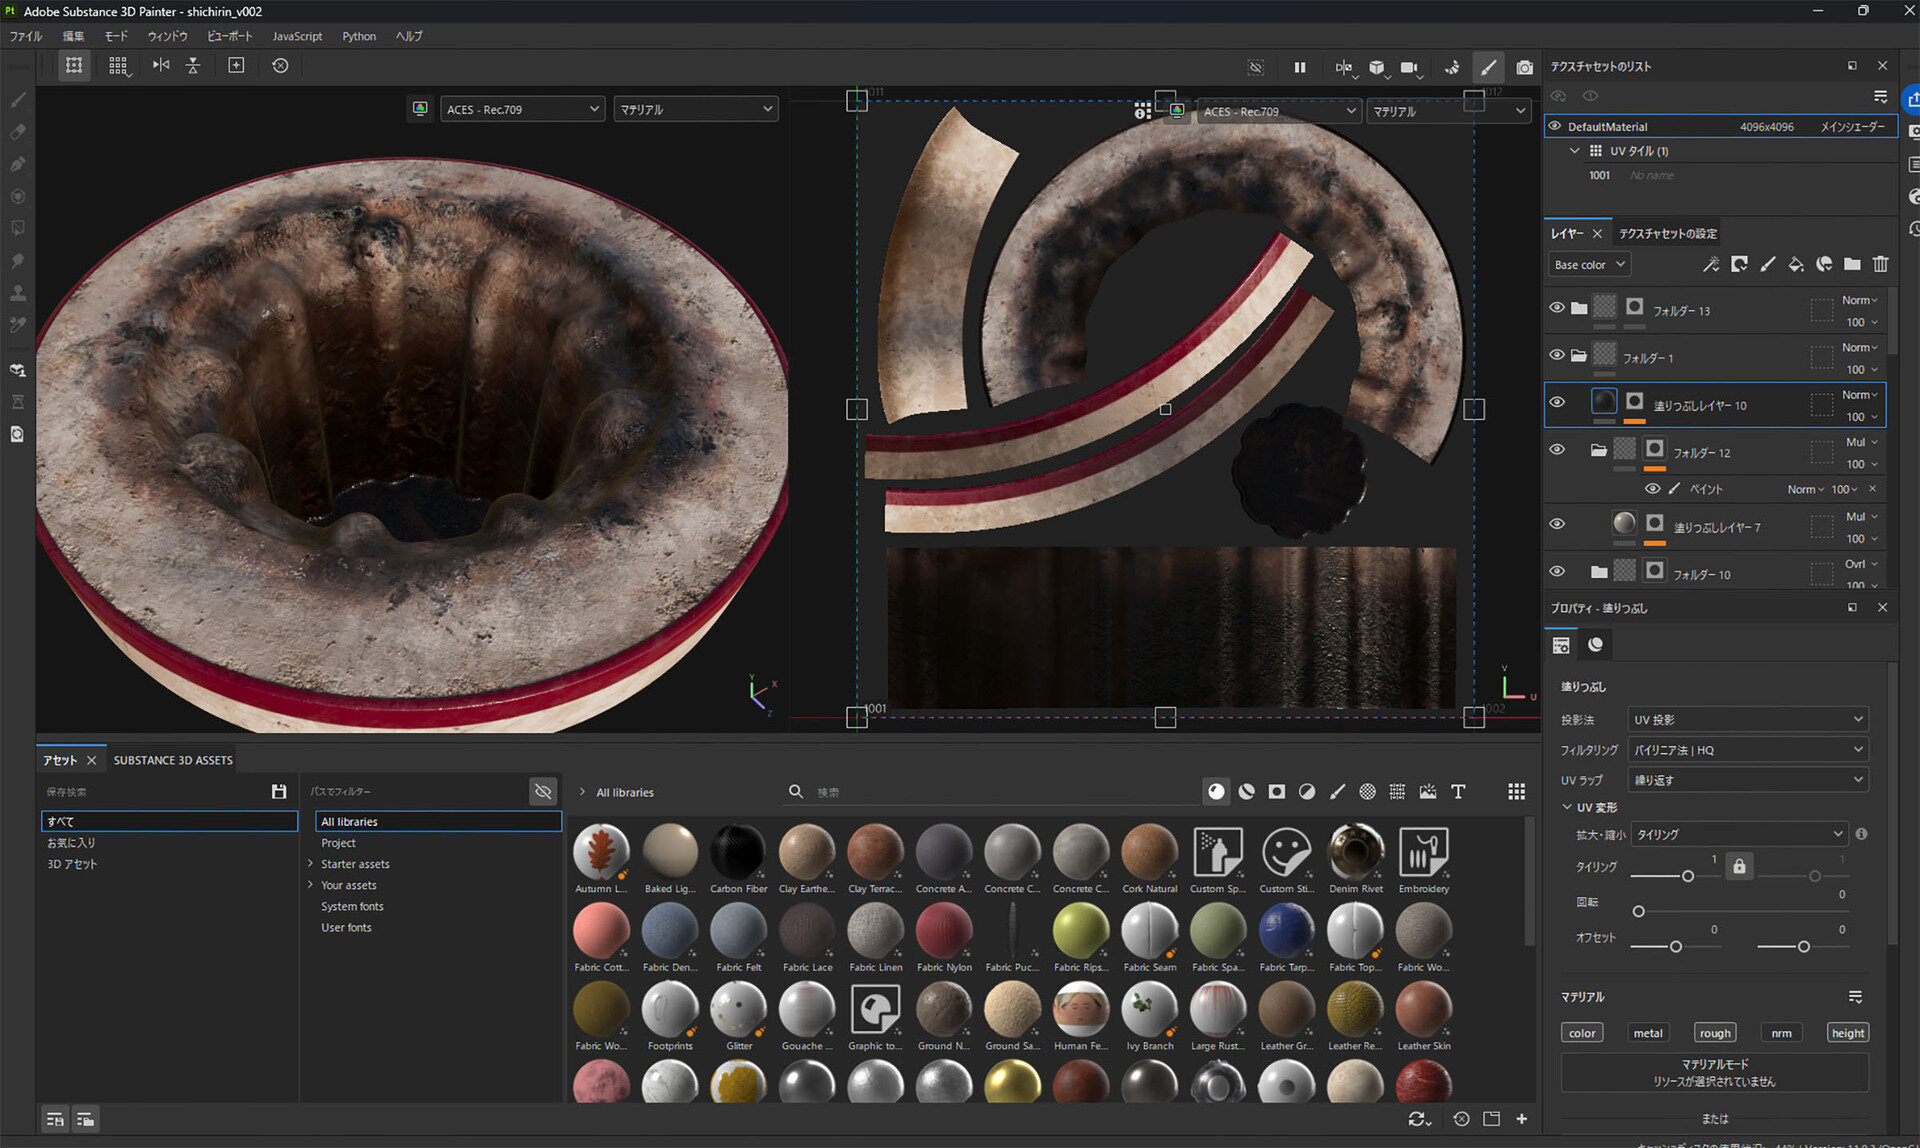Open the Base color channel dropdown

(x=1589, y=264)
